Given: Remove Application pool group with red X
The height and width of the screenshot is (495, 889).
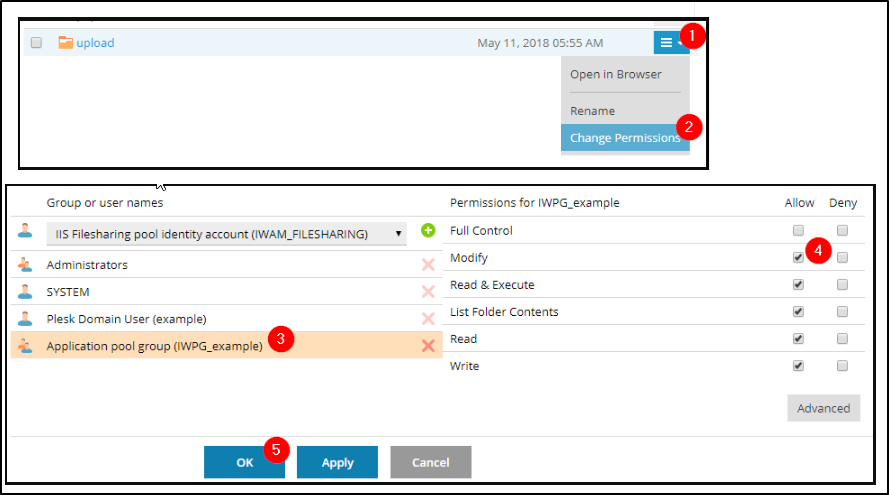Looking at the screenshot, I should coord(428,346).
